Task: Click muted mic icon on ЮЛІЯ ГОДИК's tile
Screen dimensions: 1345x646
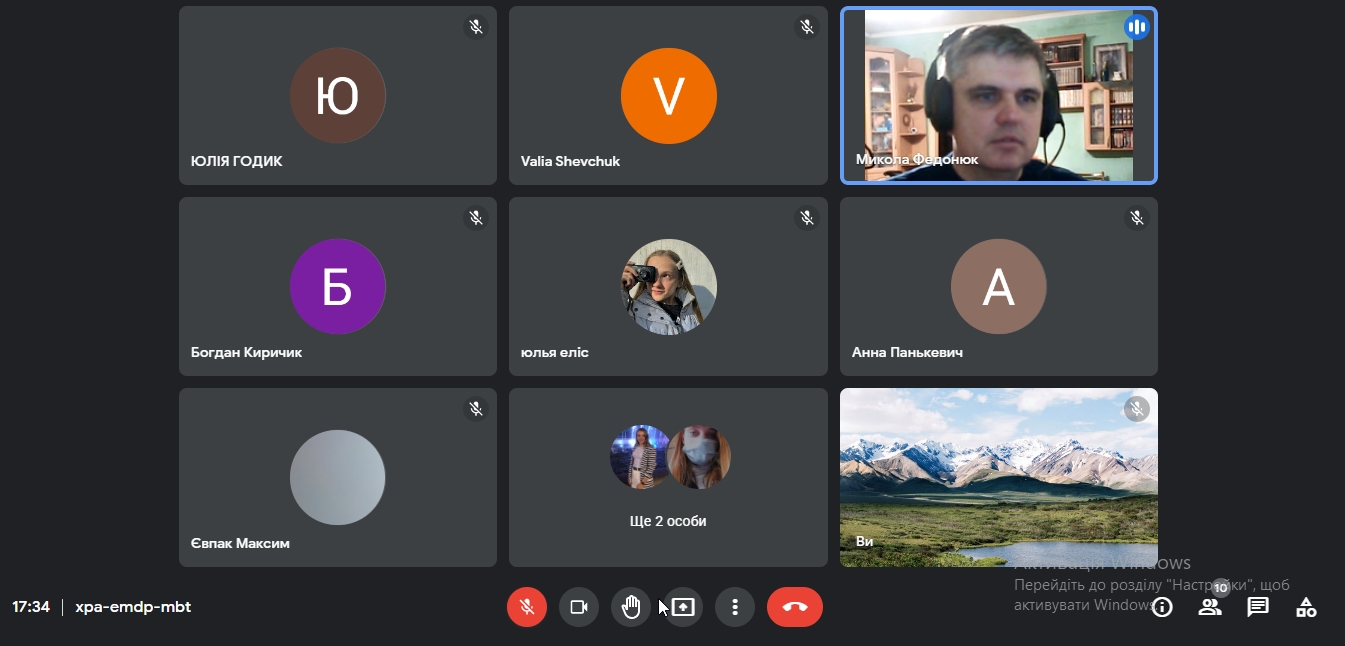Action: tap(476, 27)
